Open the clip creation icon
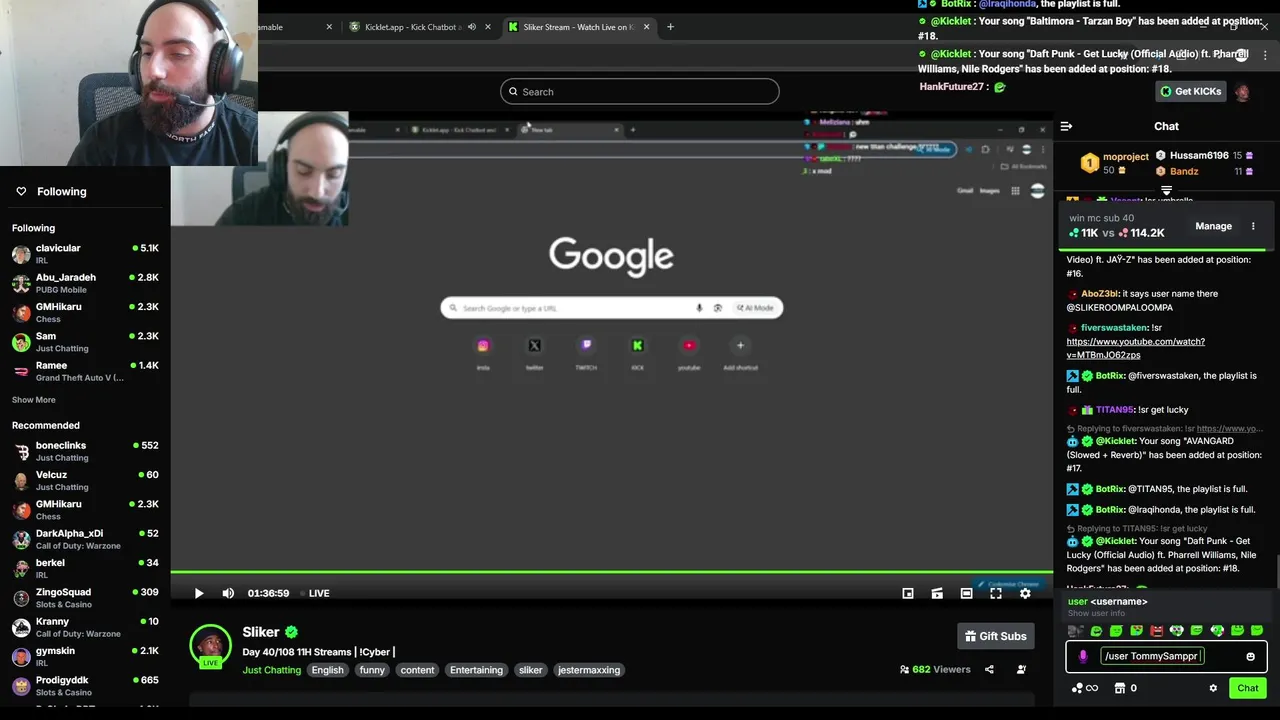Screen dimensions: 1280x720 point(937,593)
